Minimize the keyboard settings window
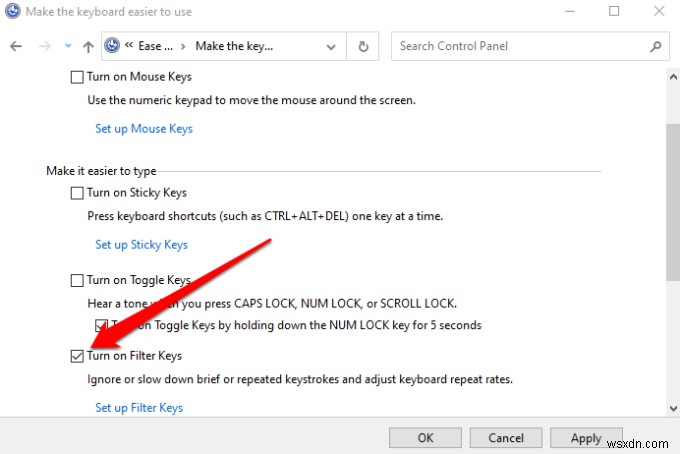Image resolution: width=680 pixels, height=454 pixels. [x=570, y=11]
